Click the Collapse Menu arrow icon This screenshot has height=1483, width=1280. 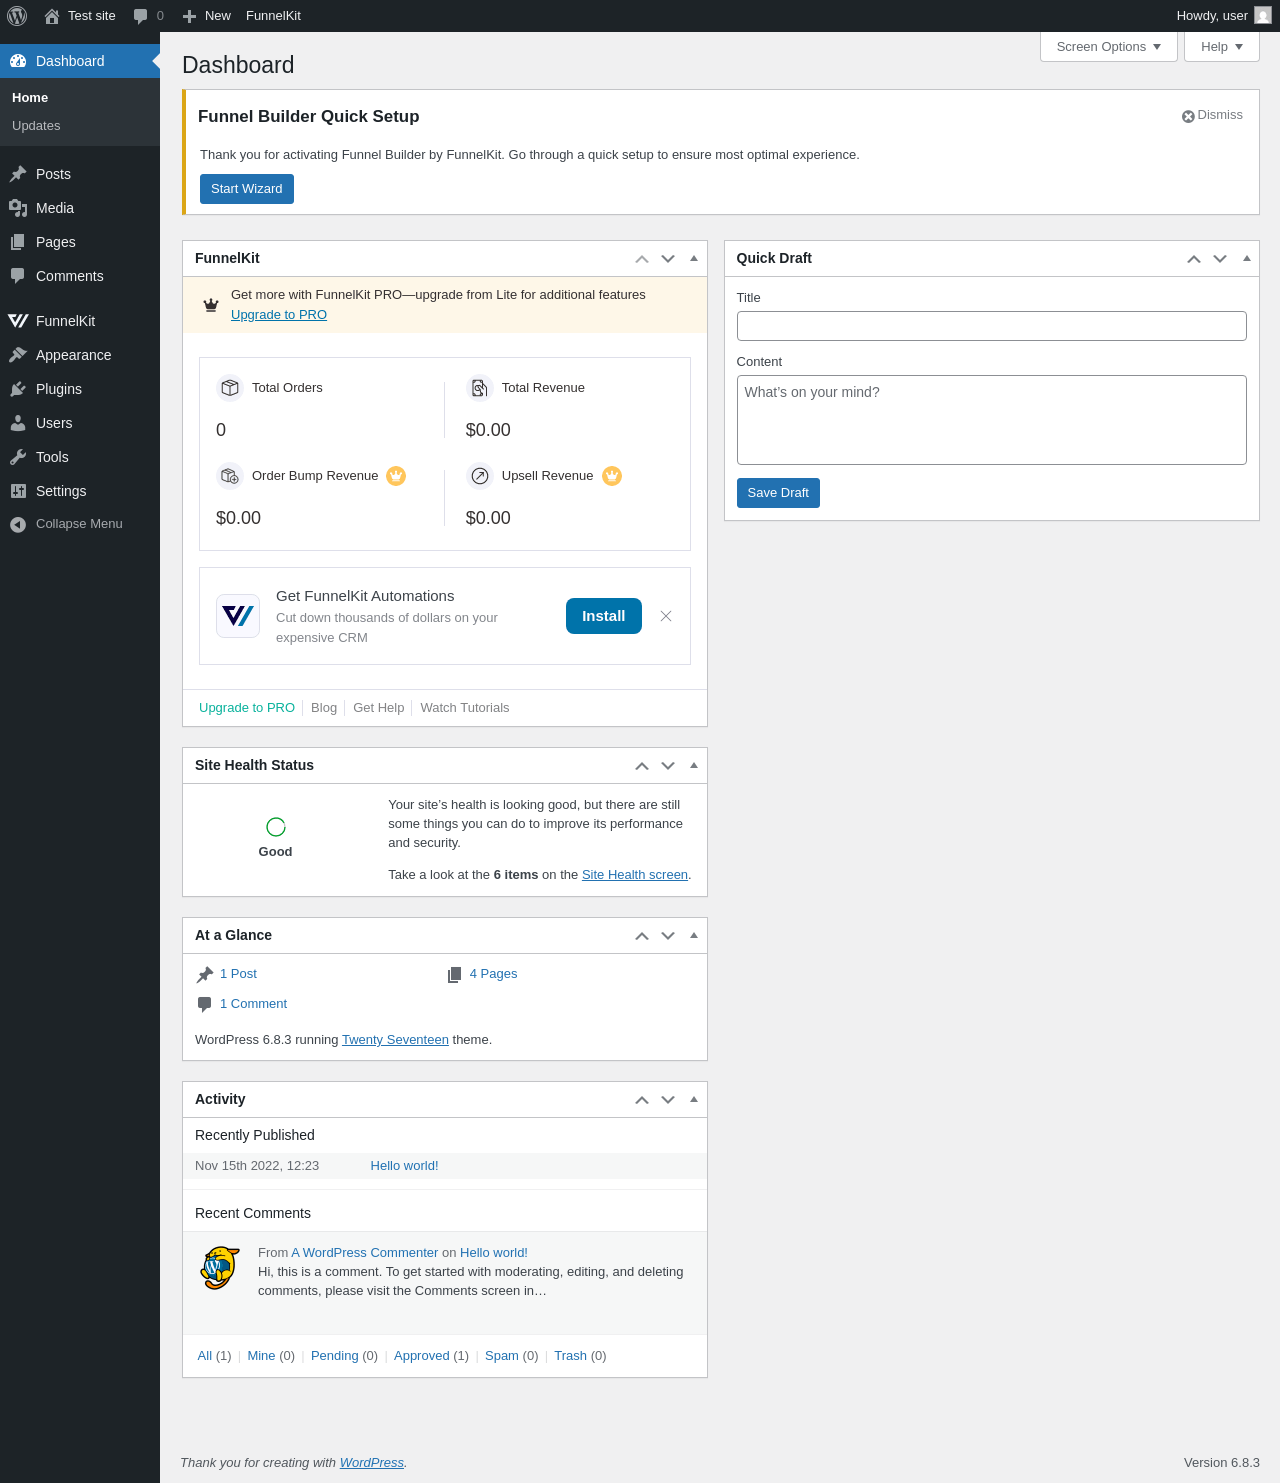point(18,524)
